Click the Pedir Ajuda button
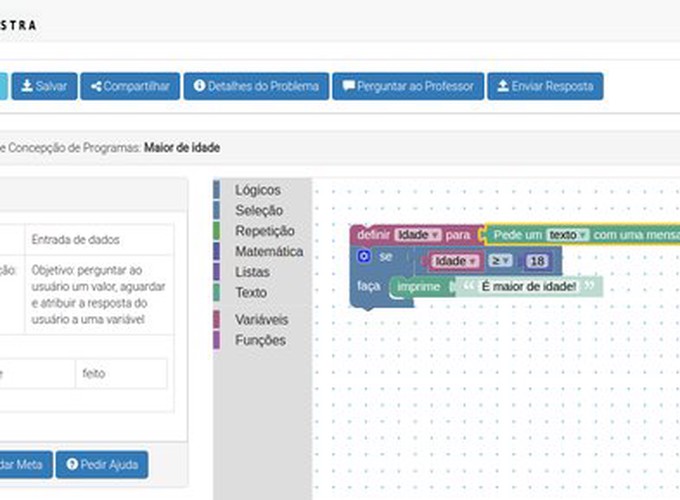The width and height of the screenshot is (680, 500). [102, 465]
